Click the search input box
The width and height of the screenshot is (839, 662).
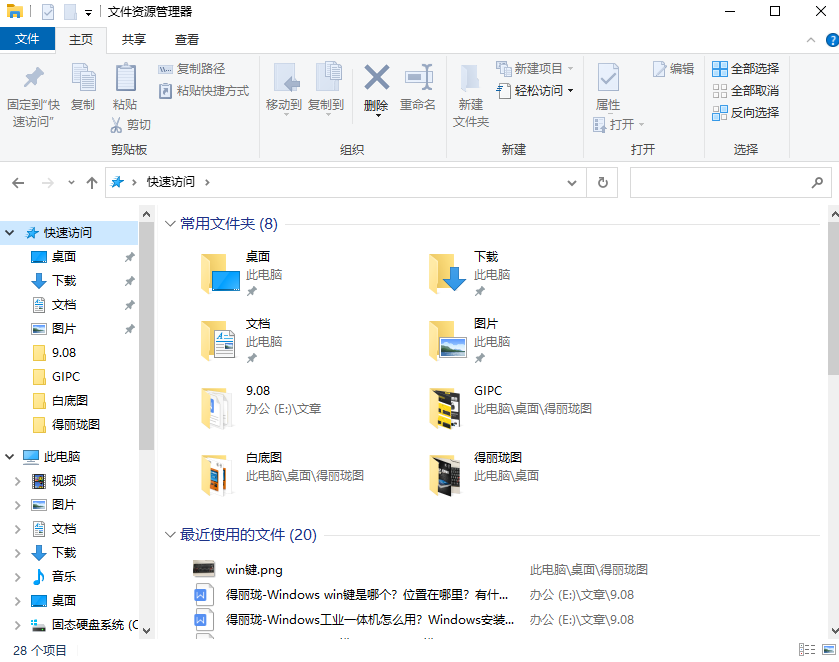coord(718,183)
